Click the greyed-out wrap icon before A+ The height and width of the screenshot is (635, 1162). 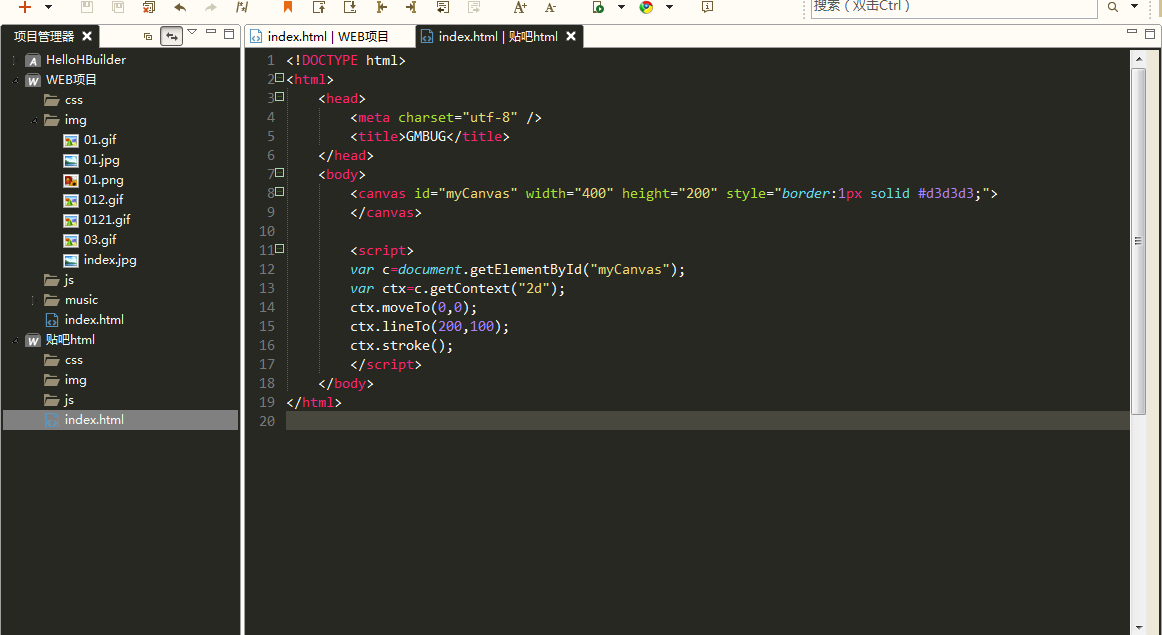tap(474, 7)
